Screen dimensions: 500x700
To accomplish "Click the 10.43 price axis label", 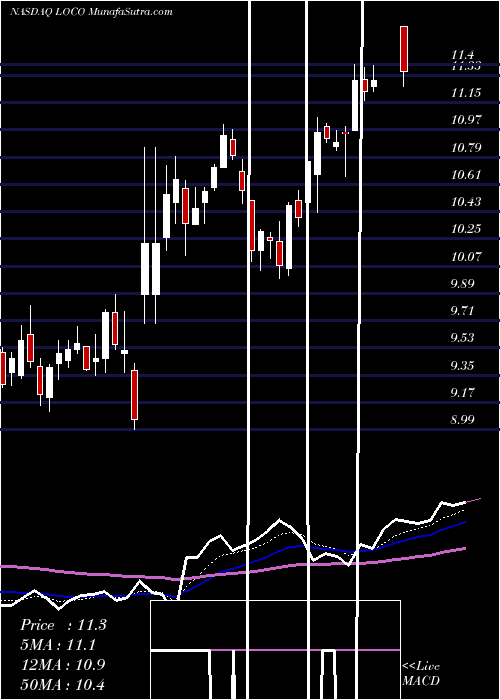I will pyautogui.click(x=466, y=202).
